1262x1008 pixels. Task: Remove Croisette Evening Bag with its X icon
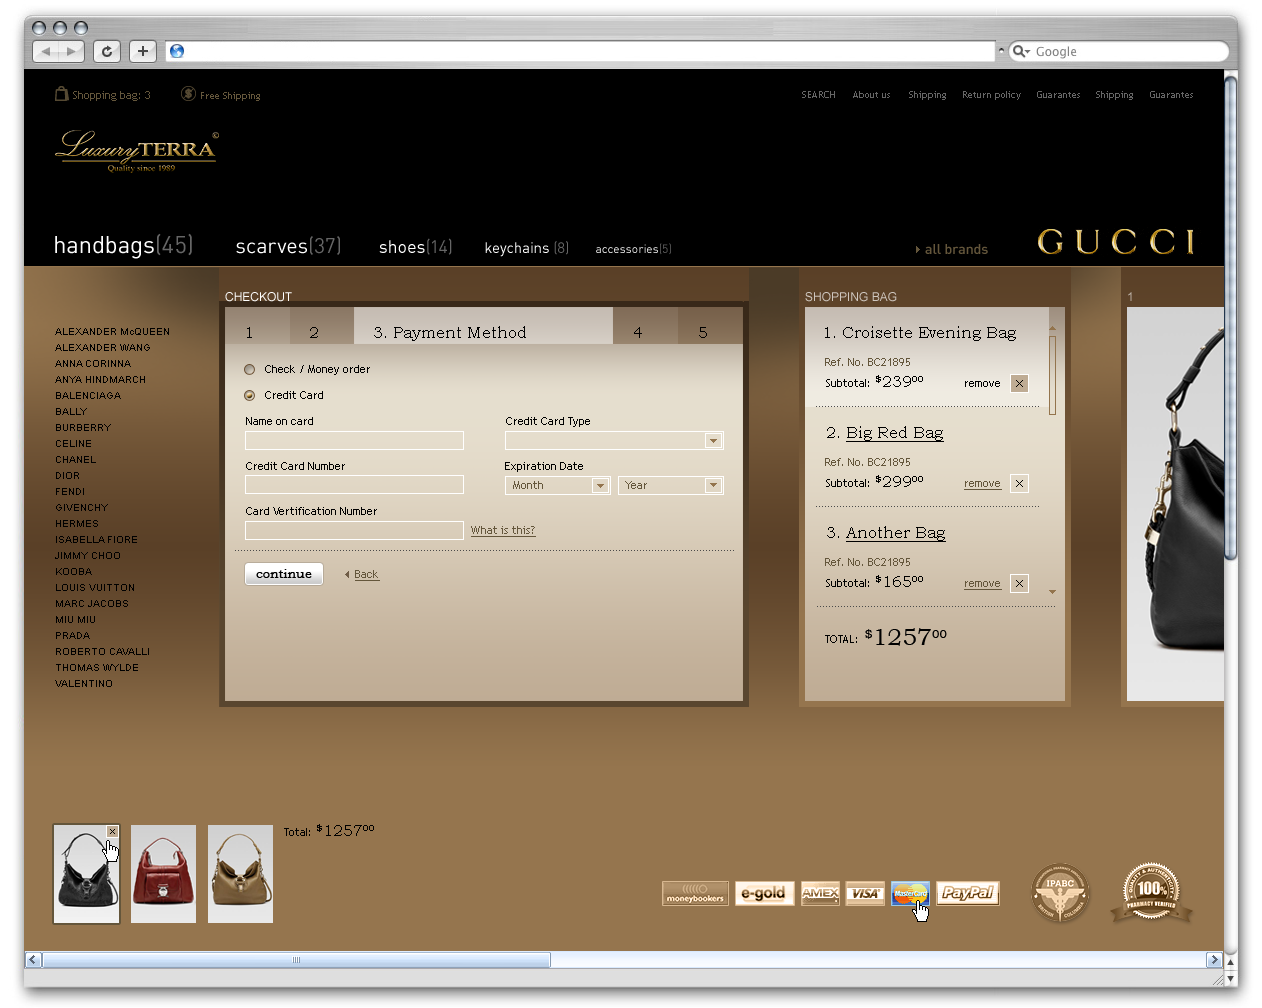(x=1019, y=383)
